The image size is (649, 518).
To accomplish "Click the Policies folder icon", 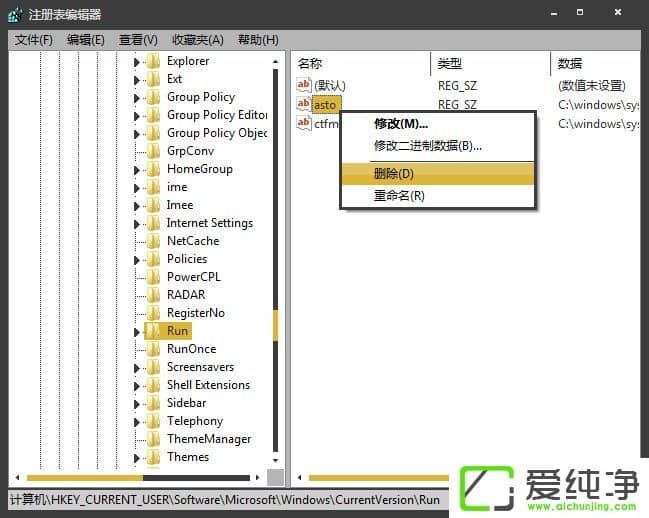I will [154, 259].
